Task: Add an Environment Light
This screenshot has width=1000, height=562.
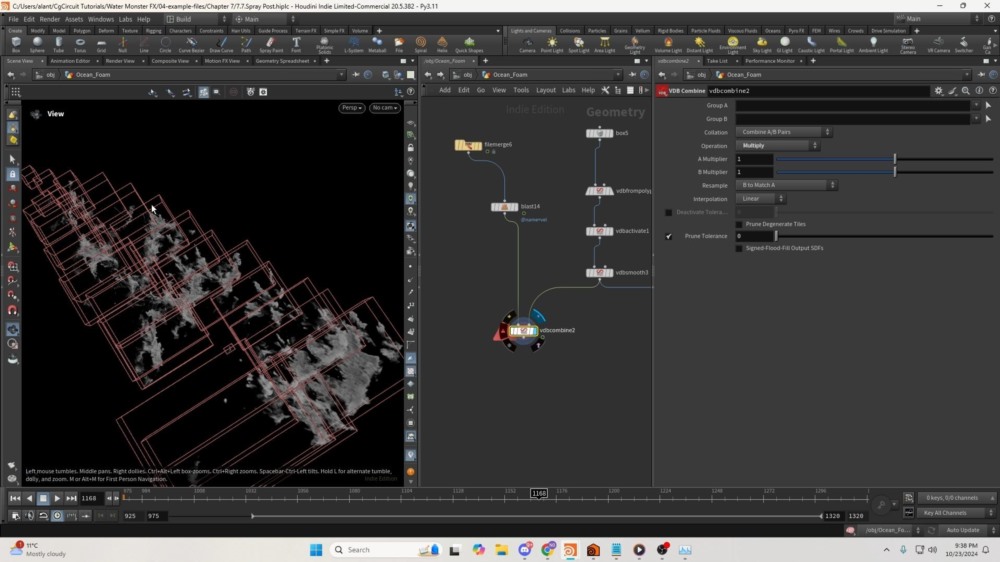Action: pyautogui.click(x=732, y=44)
